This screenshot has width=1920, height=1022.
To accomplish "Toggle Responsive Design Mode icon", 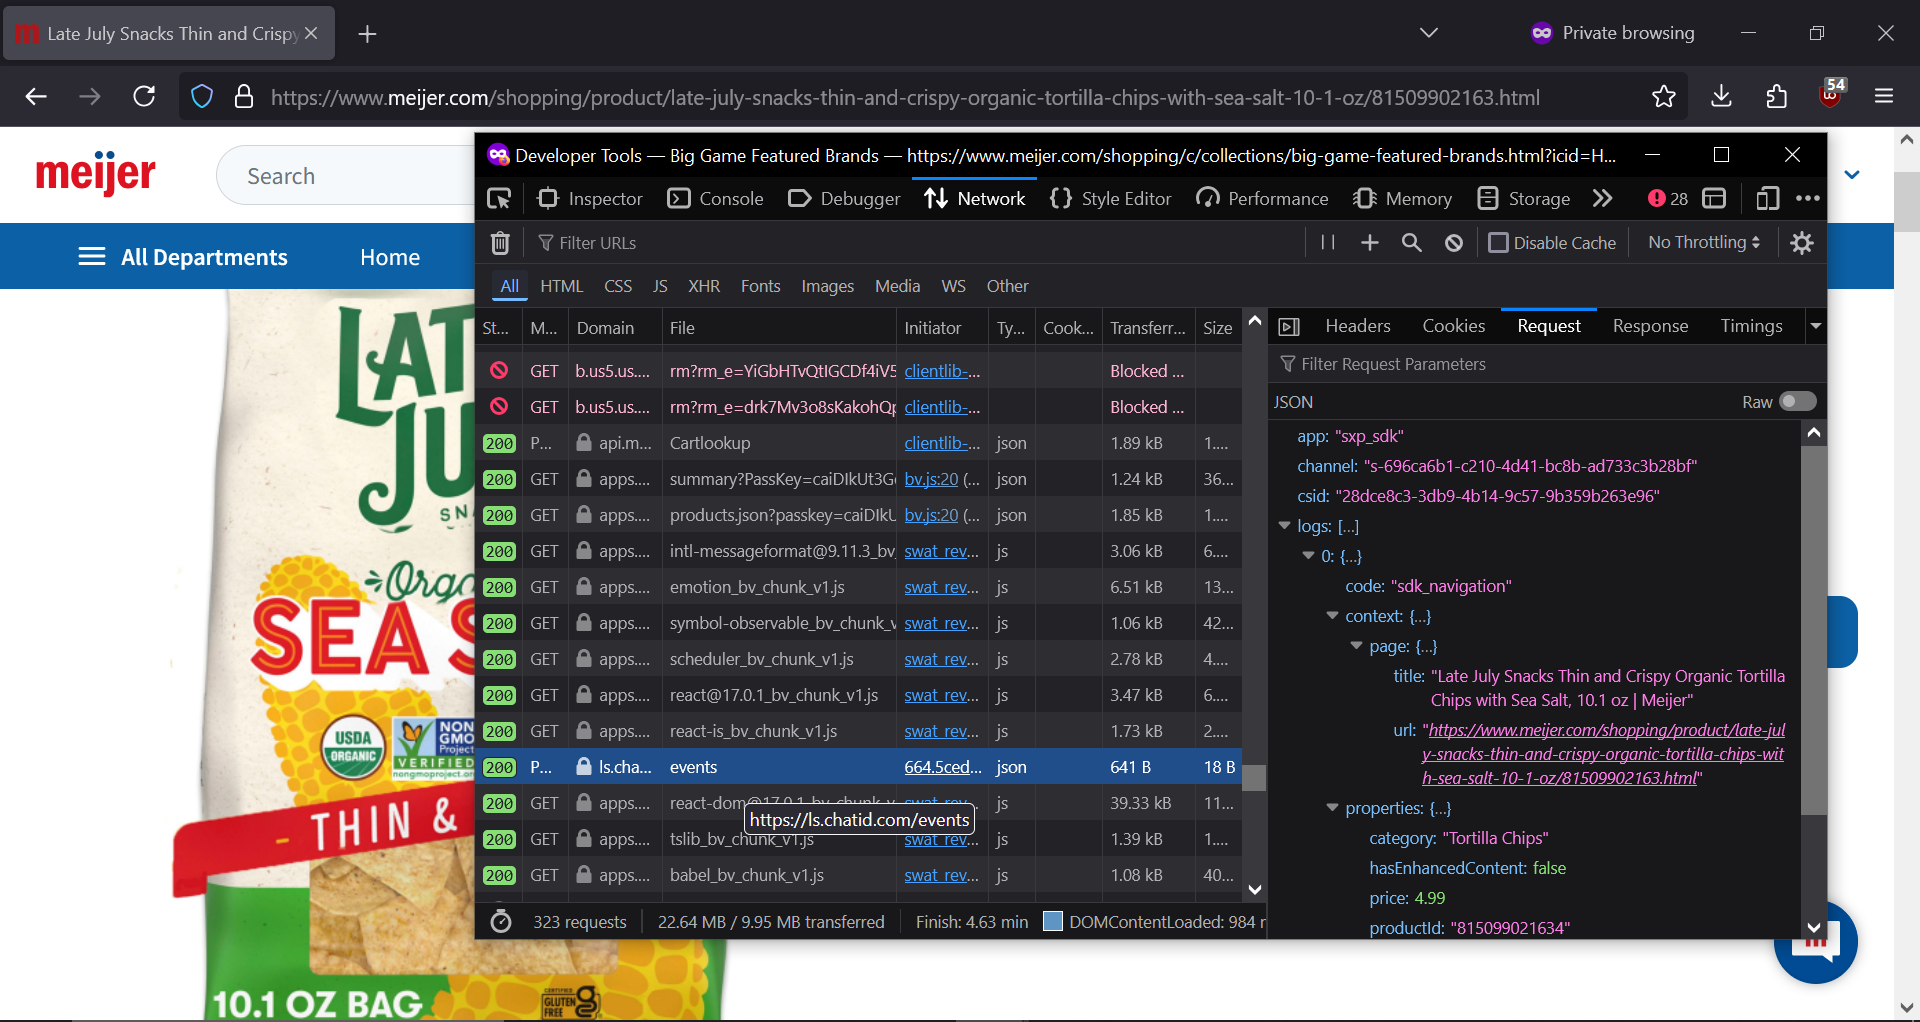I will [1767, 199].
